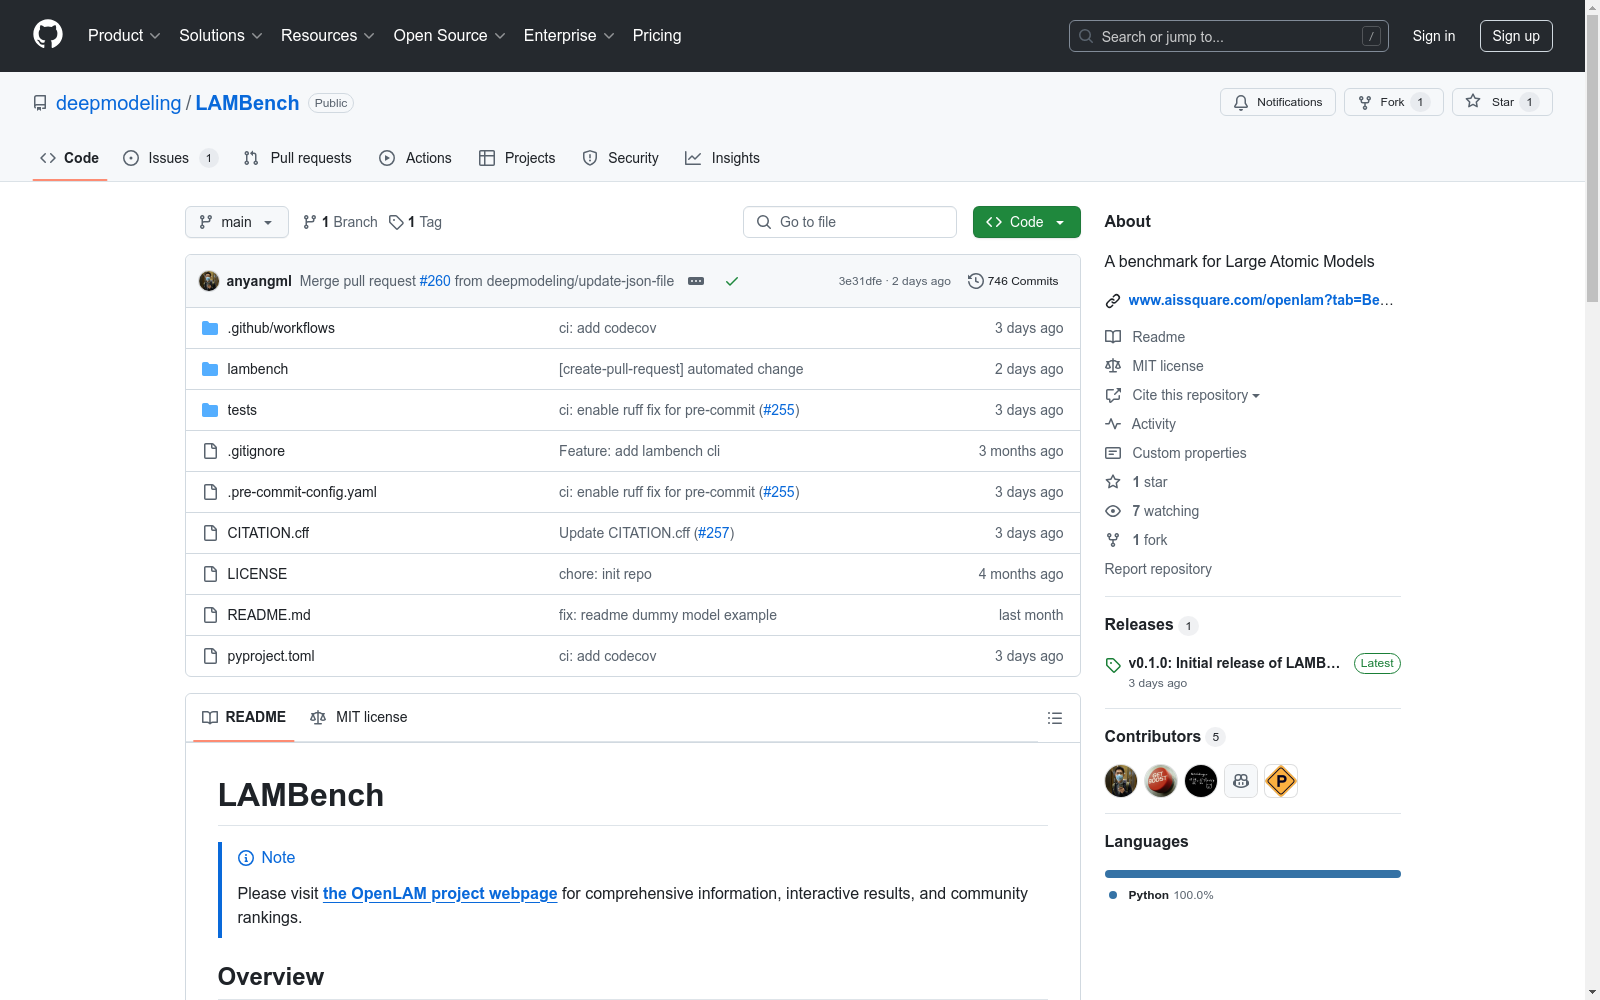Open the aissquare.com website link
This screenshot has width=1600, height=1000.
tap(1260, 300)
